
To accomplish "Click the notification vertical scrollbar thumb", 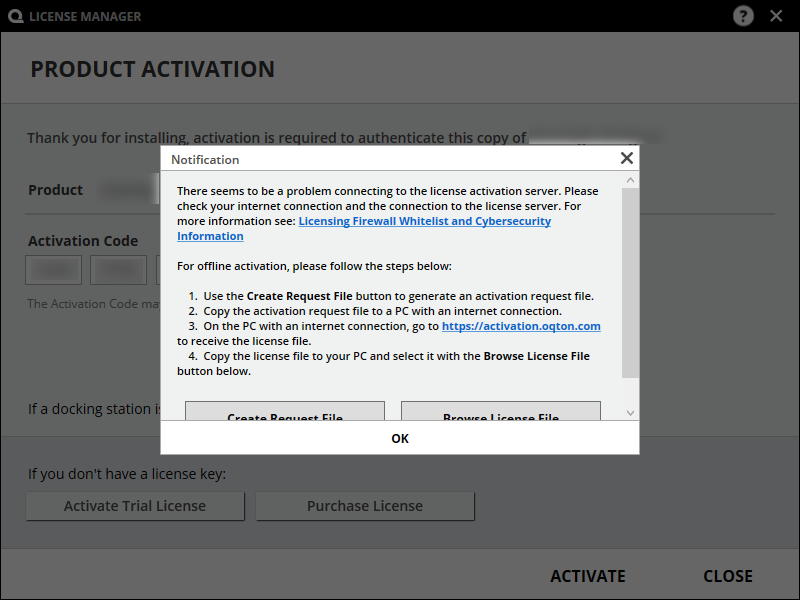I will [630, 282].
